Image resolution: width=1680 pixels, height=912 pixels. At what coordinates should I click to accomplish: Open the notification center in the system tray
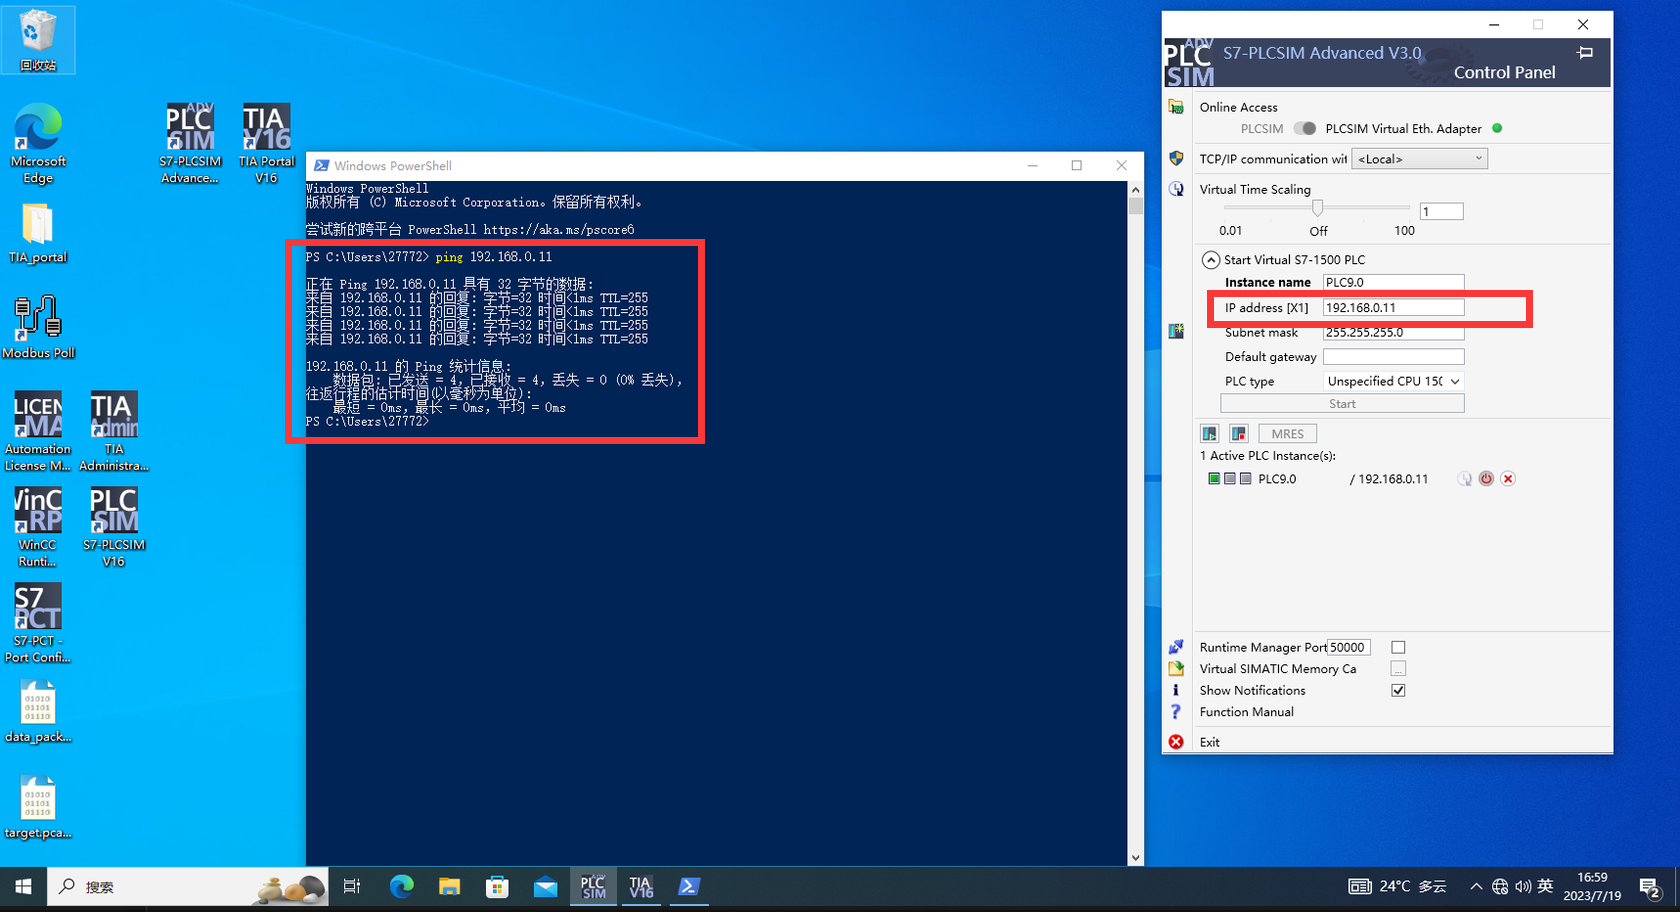pos(1650,886)
